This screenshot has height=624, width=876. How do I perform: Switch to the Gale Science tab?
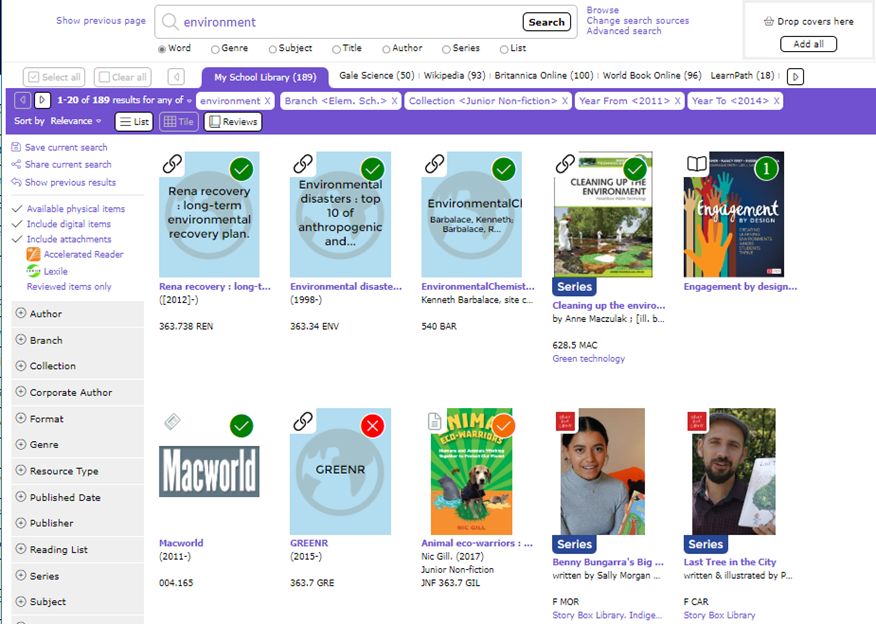(x=377, y=75)
